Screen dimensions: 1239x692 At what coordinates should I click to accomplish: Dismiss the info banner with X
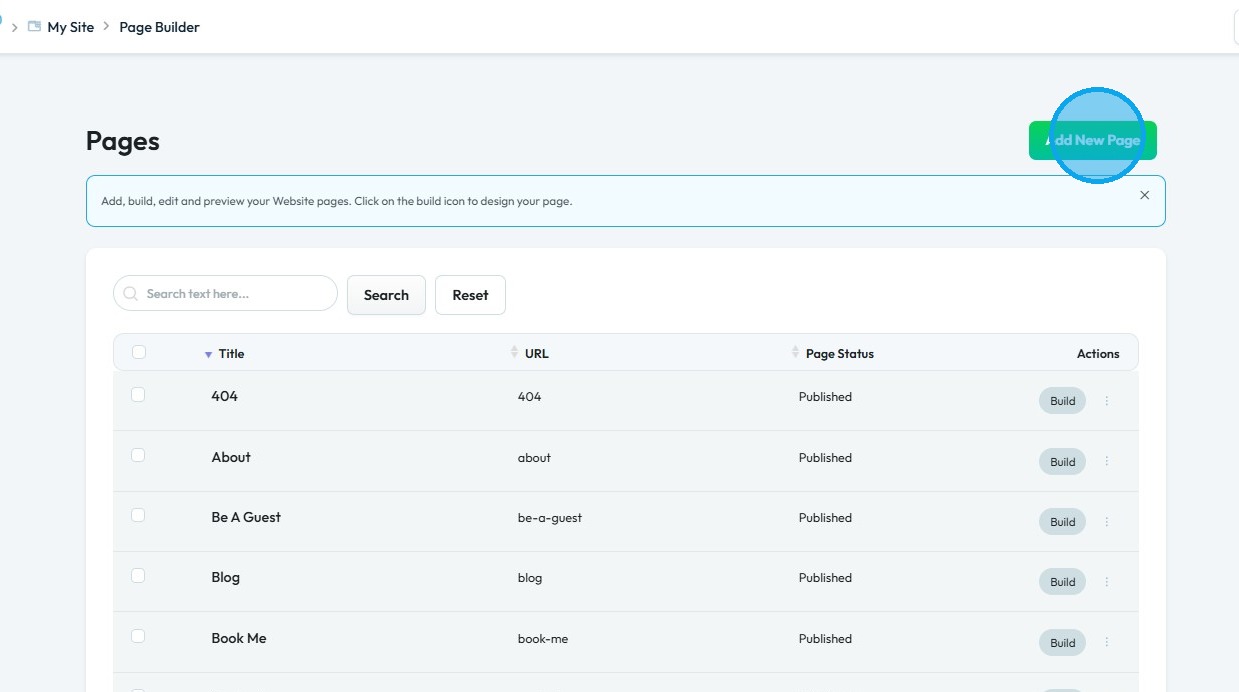pyautogui.click(x=1145, y=195)
